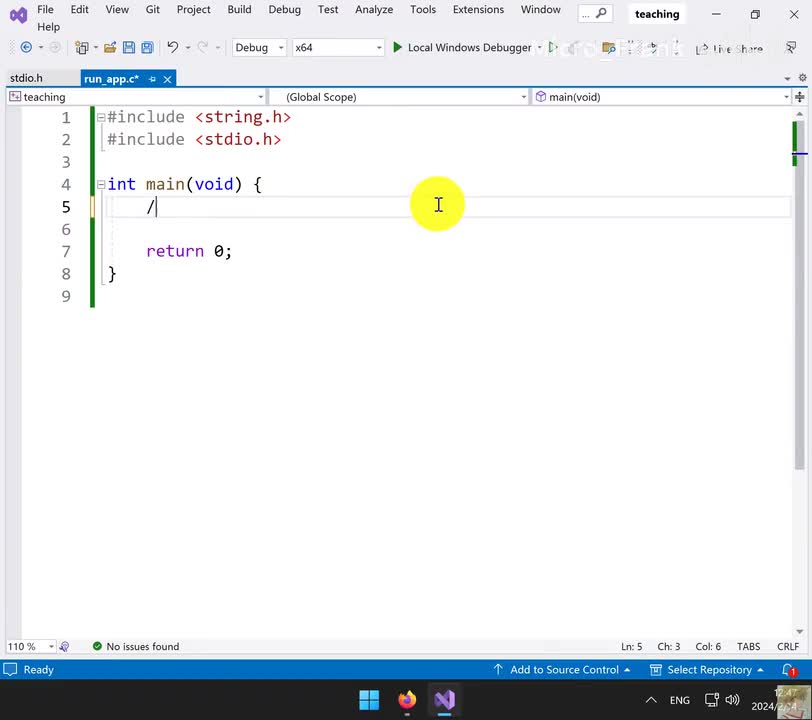Click the New Project toolbar icon
The width and height of the screenshot is (812, 720).
pyautogui.click(x=81, y=48)
